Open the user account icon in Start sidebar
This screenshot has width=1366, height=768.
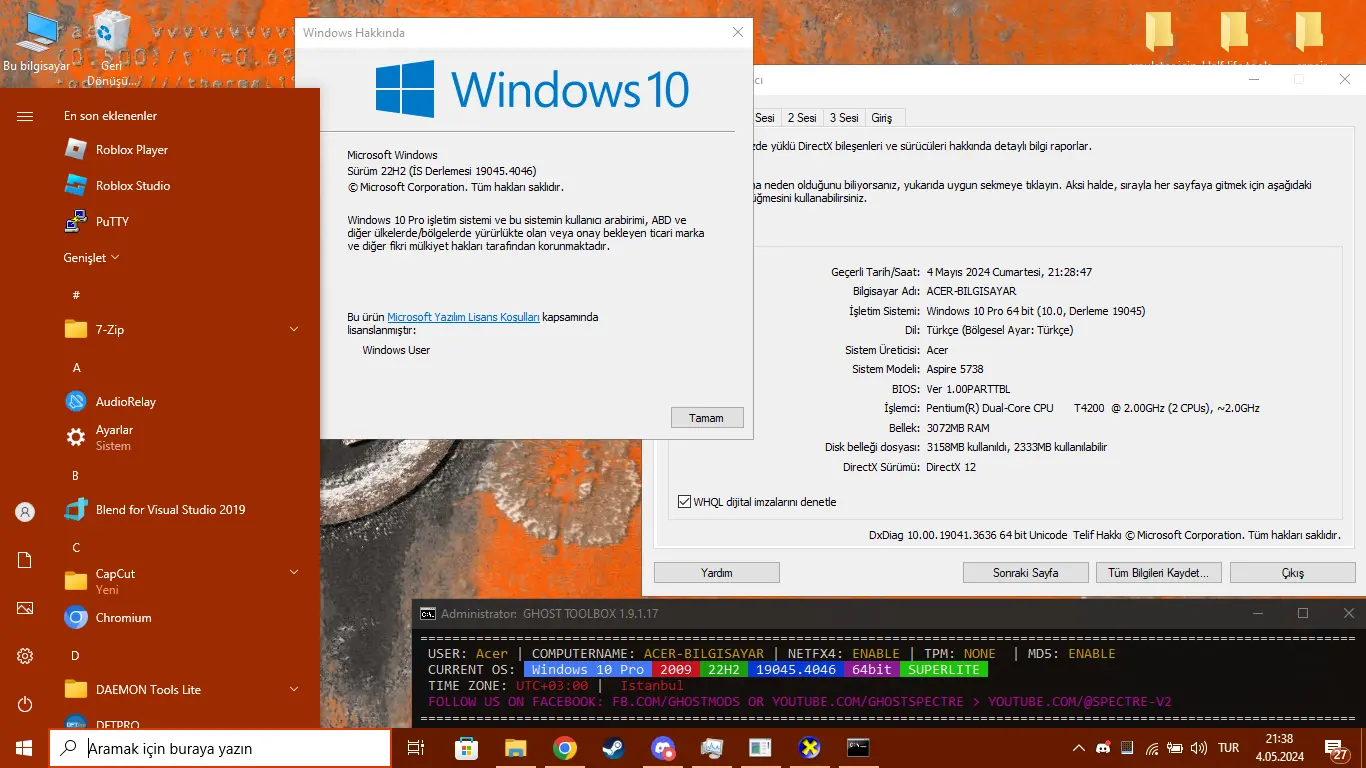coord(25,512)
